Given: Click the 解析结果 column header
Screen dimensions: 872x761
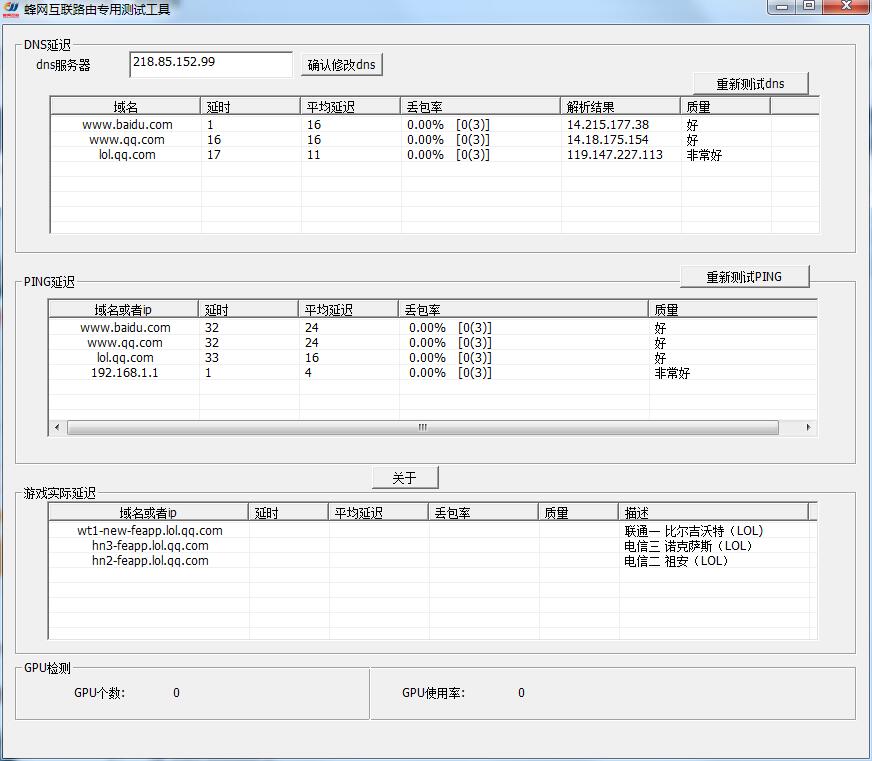Looking at the screenshot, I should (620, 107).
